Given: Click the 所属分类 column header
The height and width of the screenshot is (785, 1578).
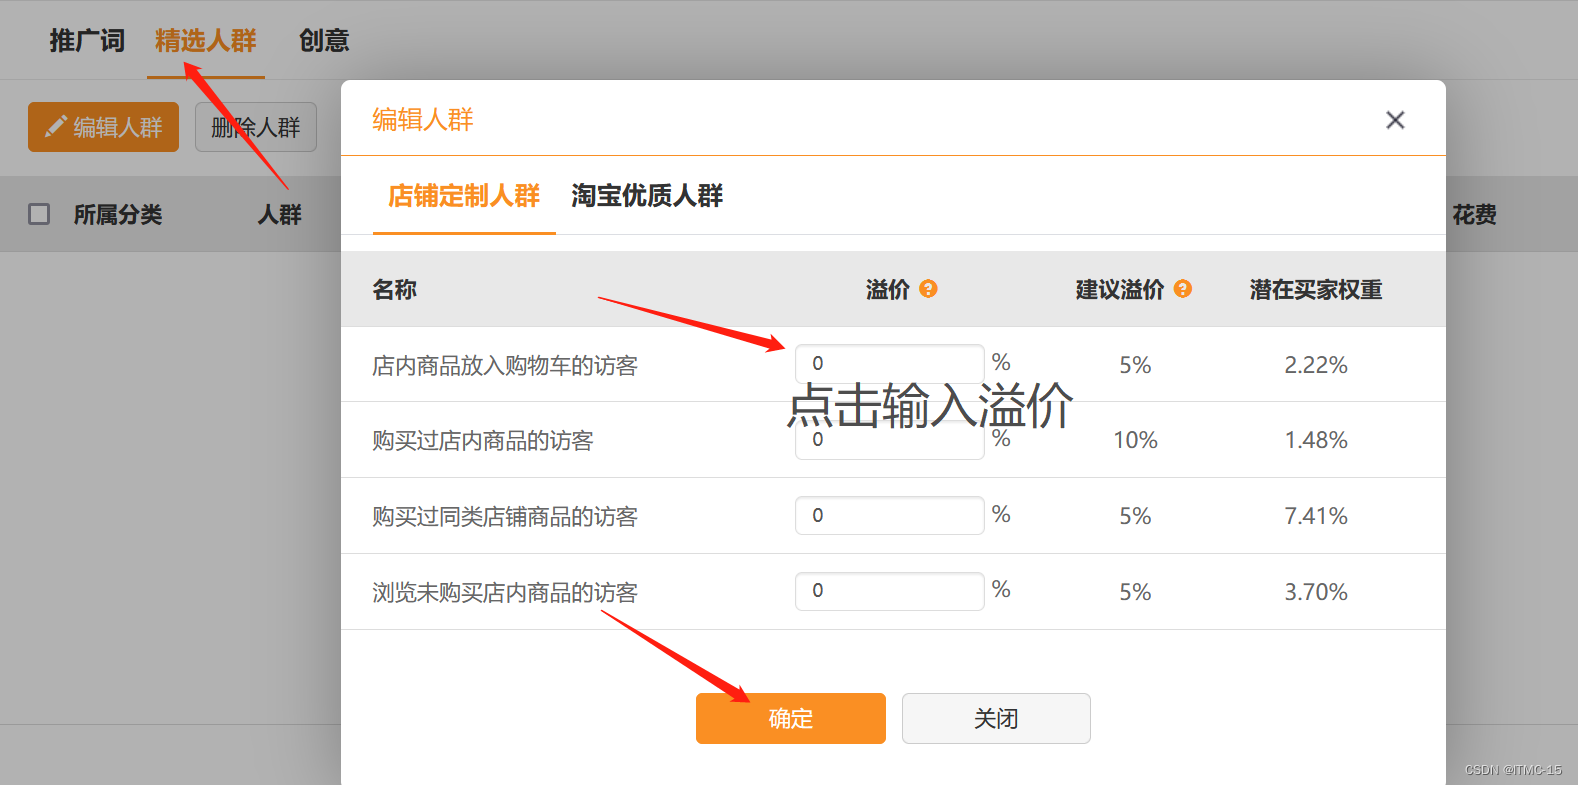Looking at the screenshot, I should [118, 214].
